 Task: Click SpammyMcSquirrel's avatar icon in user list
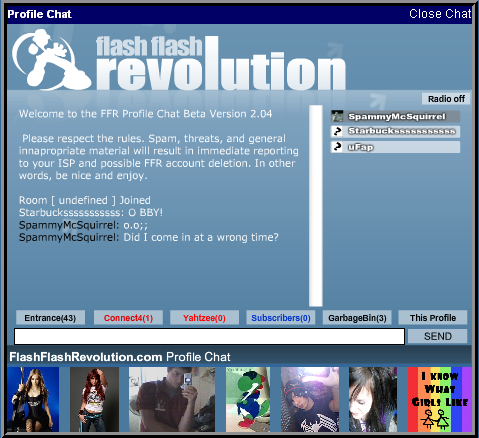pos(337,116)
